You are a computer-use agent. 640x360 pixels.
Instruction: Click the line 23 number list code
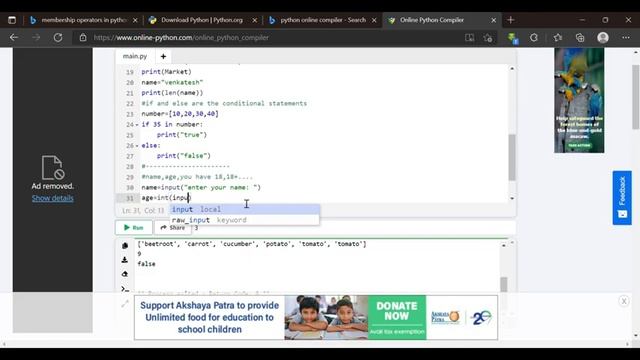click(x=180, y=114)
